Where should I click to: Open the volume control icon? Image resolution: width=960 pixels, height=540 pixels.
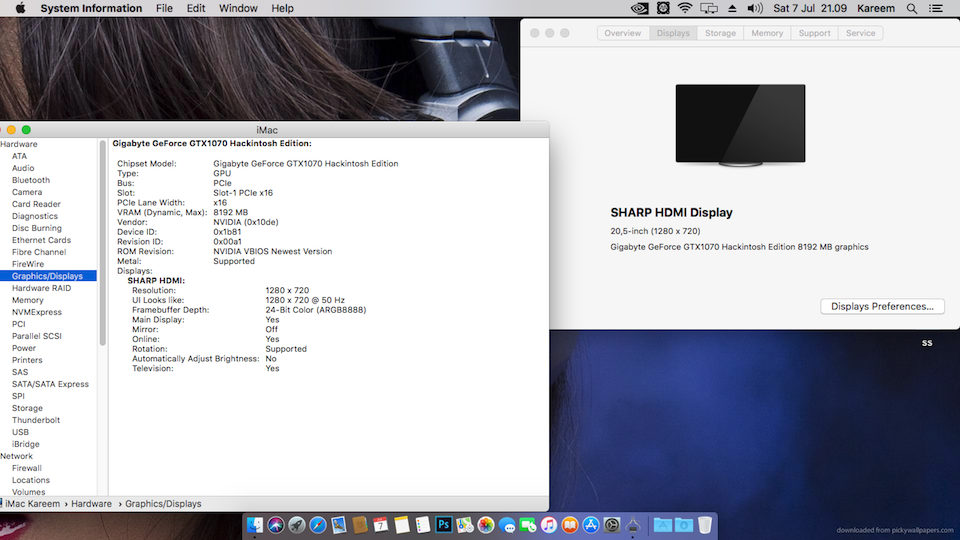tap(757, 8)
